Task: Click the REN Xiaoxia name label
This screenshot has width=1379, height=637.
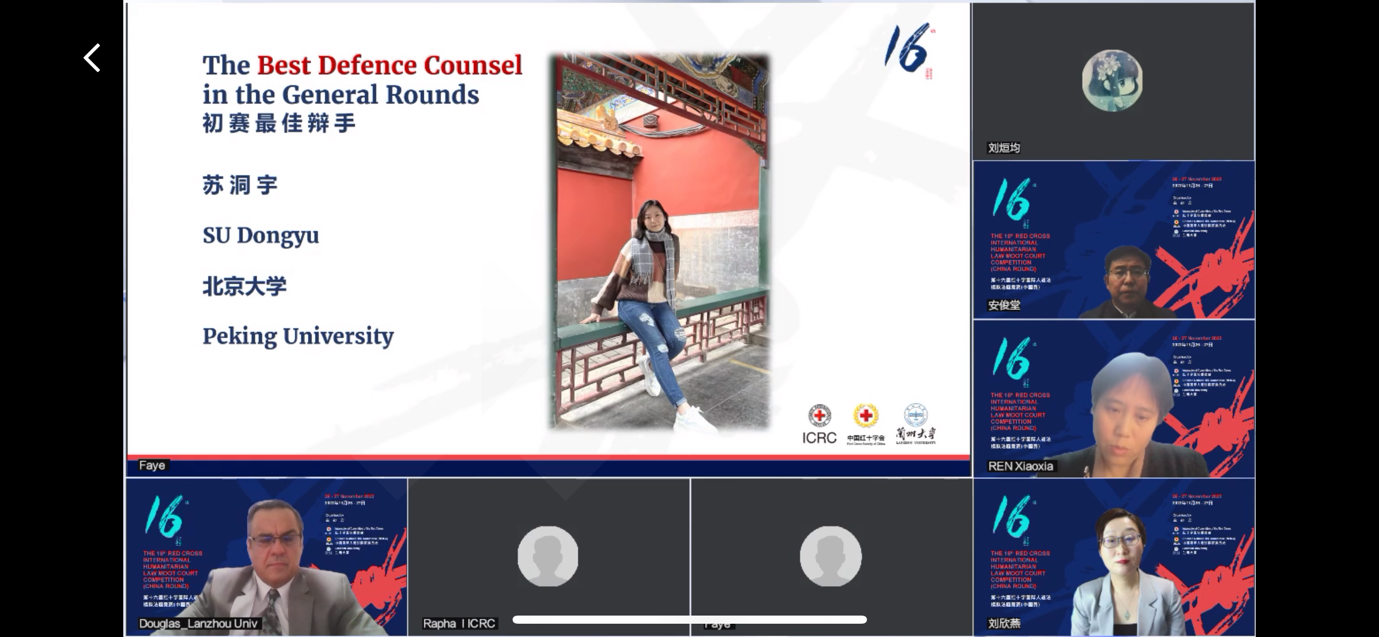Action: pyautogui.click(x=1020, y=466)
